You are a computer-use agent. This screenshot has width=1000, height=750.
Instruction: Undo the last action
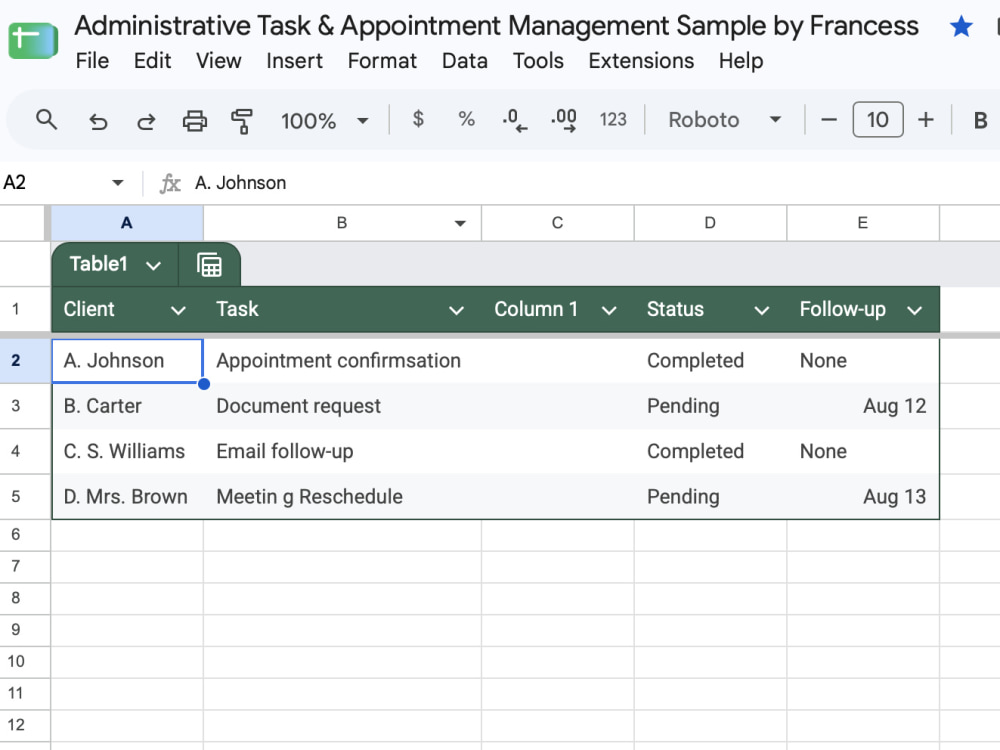point(98,120)
